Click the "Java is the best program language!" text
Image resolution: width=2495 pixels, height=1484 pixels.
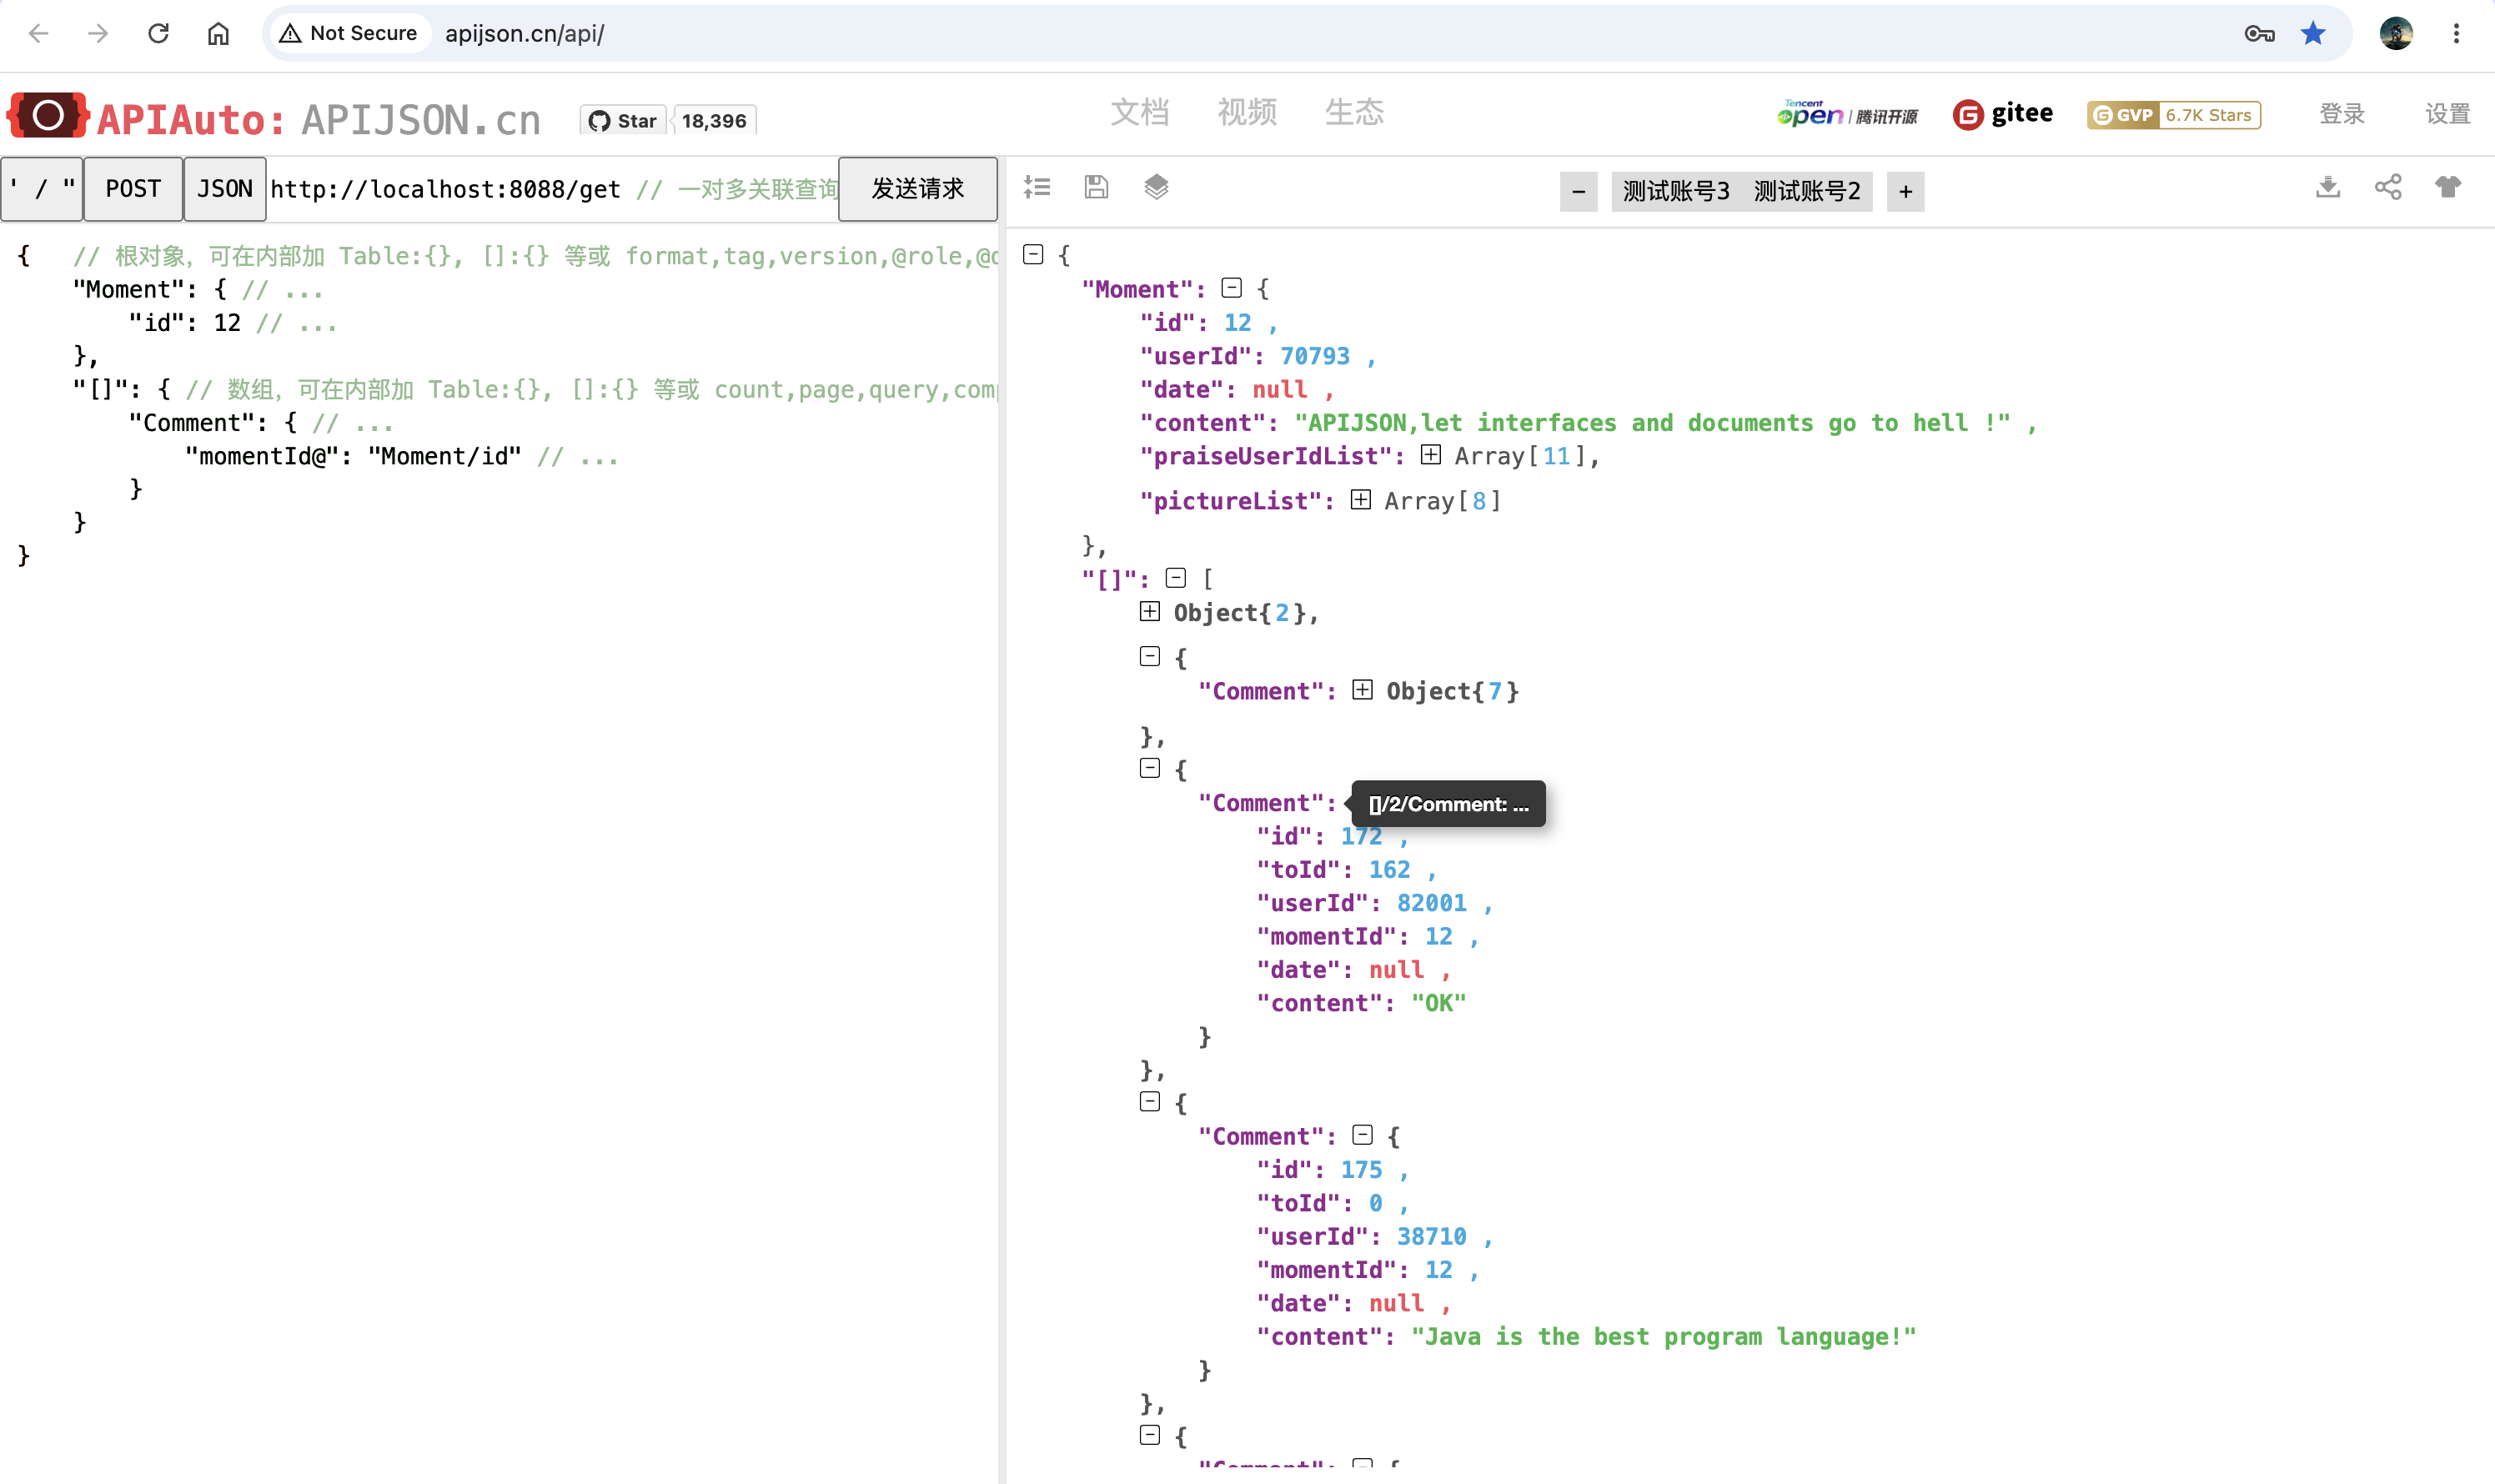1664,1336
